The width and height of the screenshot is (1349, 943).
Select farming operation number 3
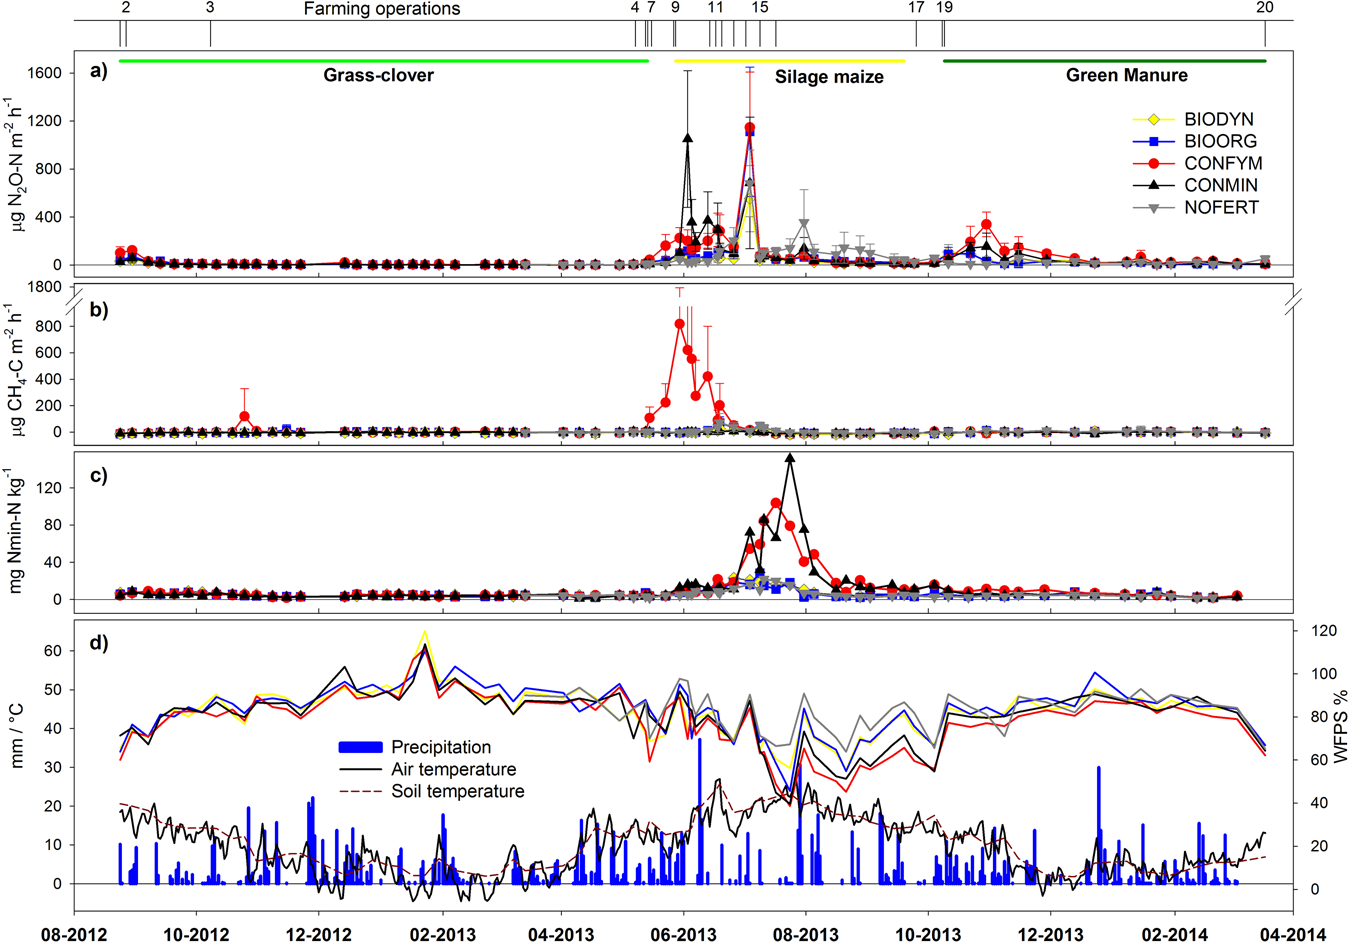click(x=210, y=8)
